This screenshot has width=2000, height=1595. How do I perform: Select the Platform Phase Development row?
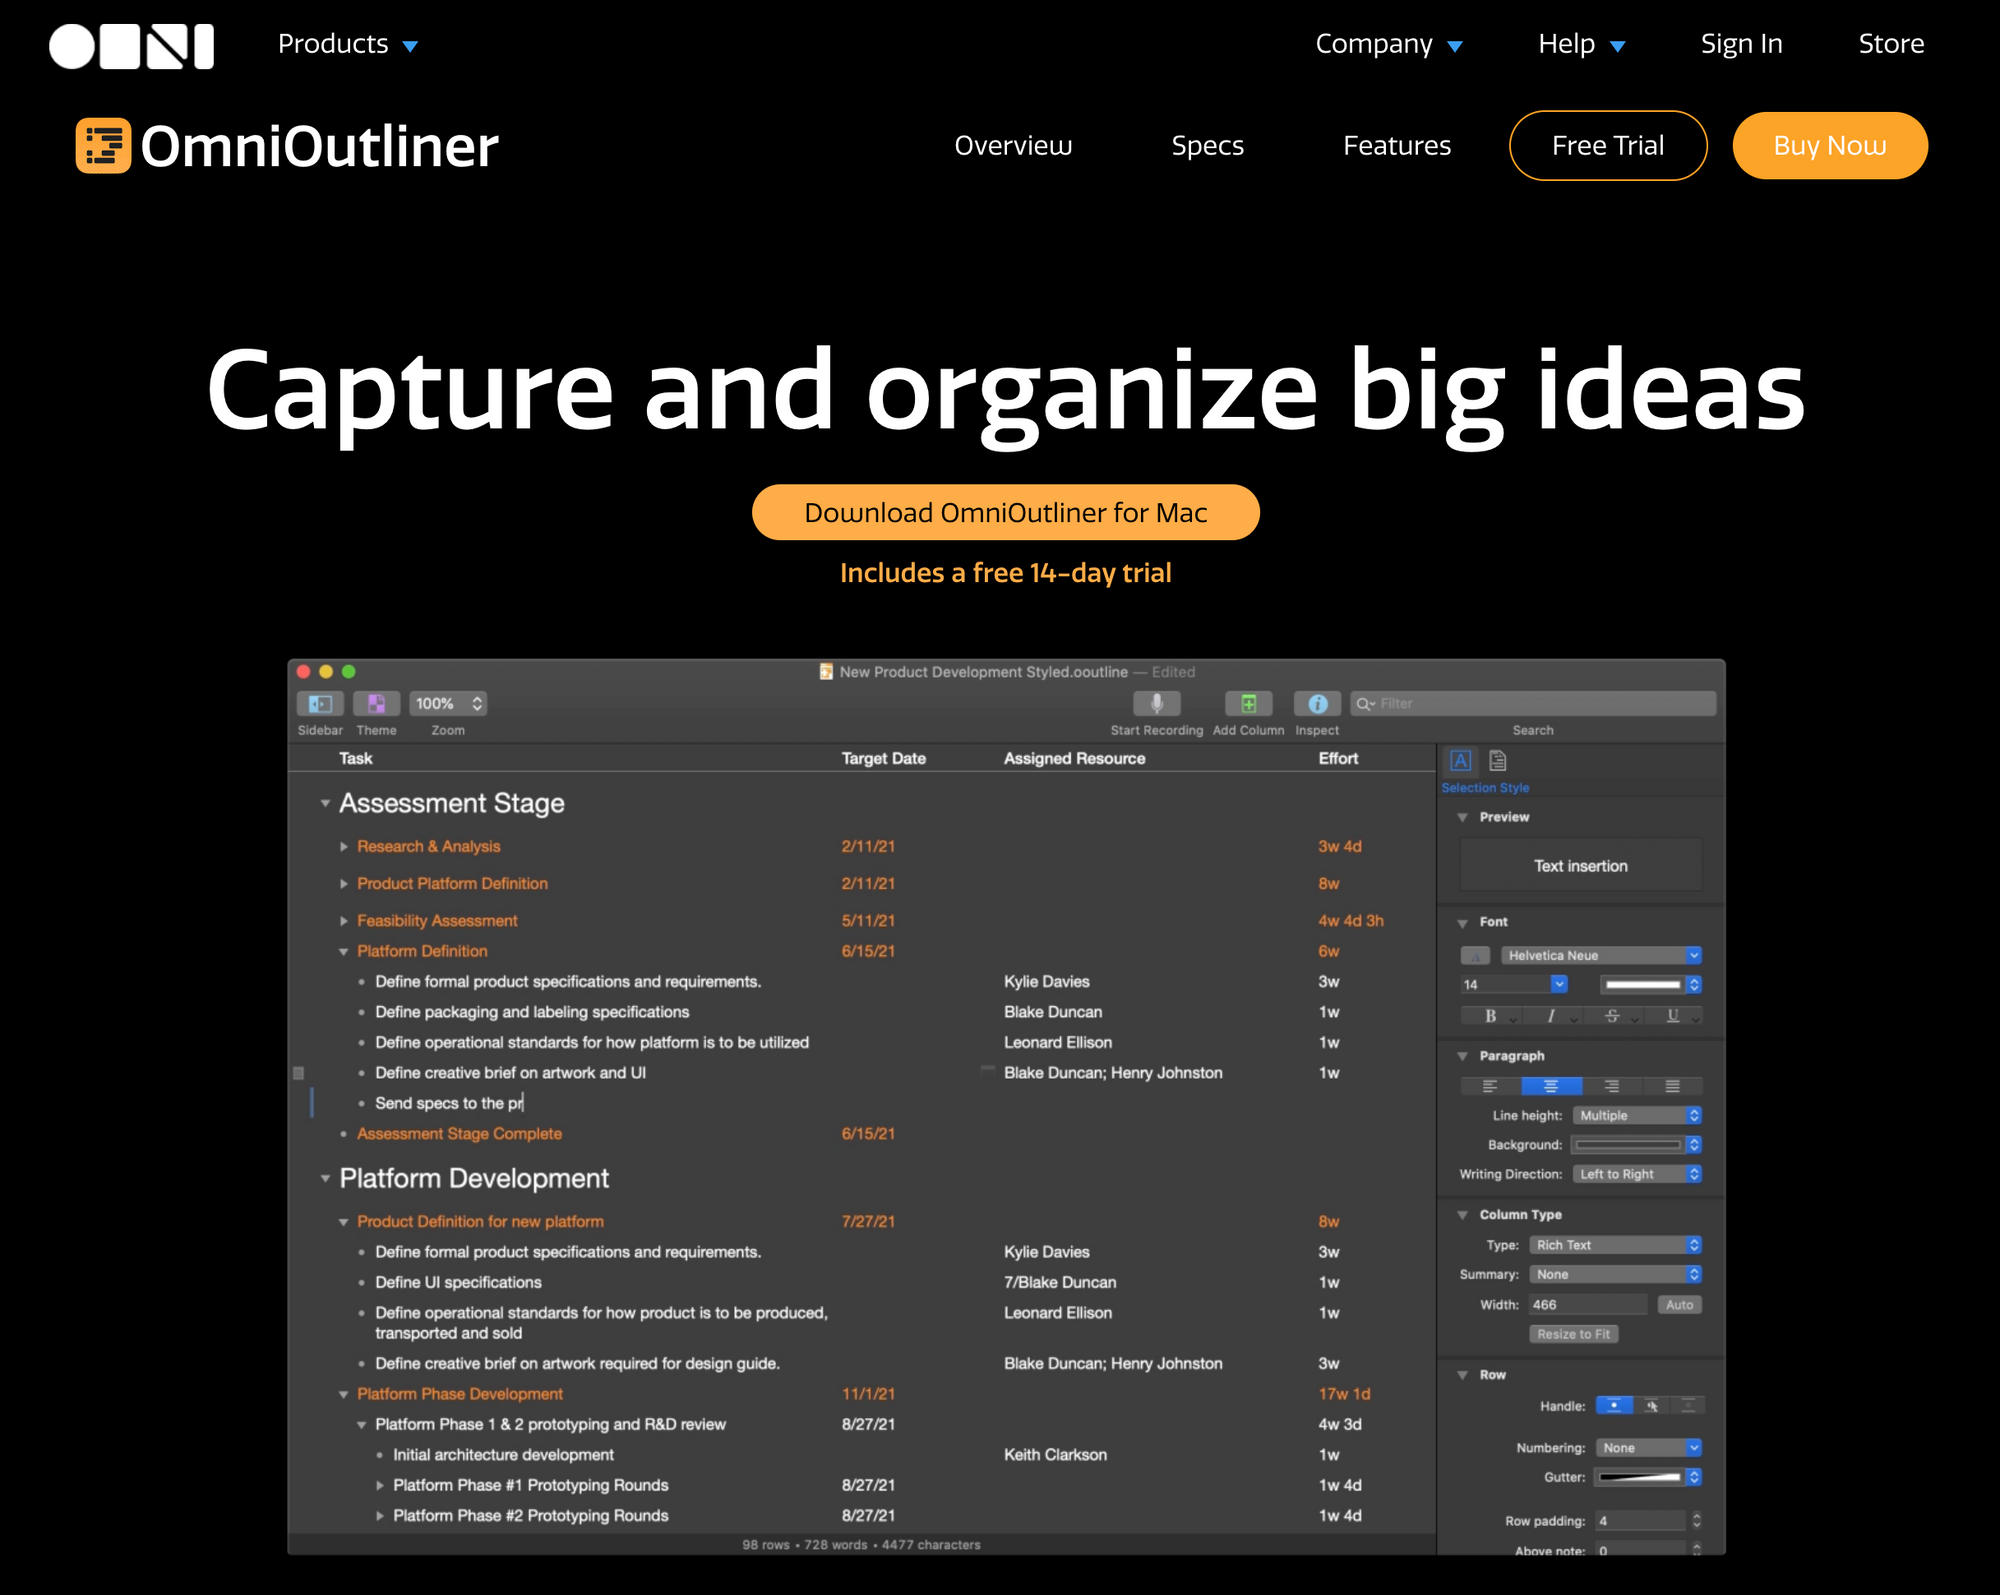(862, 1394)
